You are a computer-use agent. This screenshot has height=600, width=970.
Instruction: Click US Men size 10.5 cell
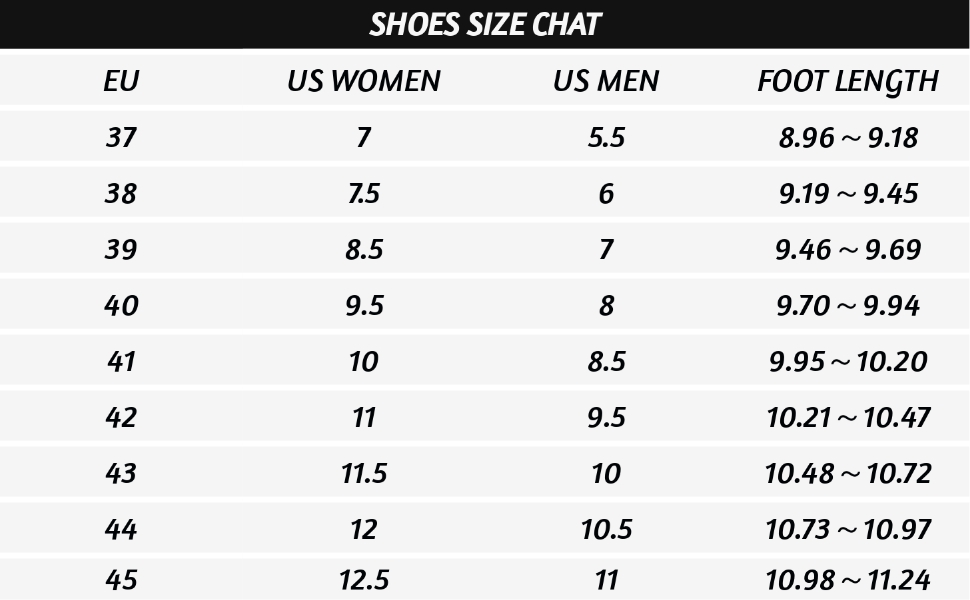tap(606, 529)
